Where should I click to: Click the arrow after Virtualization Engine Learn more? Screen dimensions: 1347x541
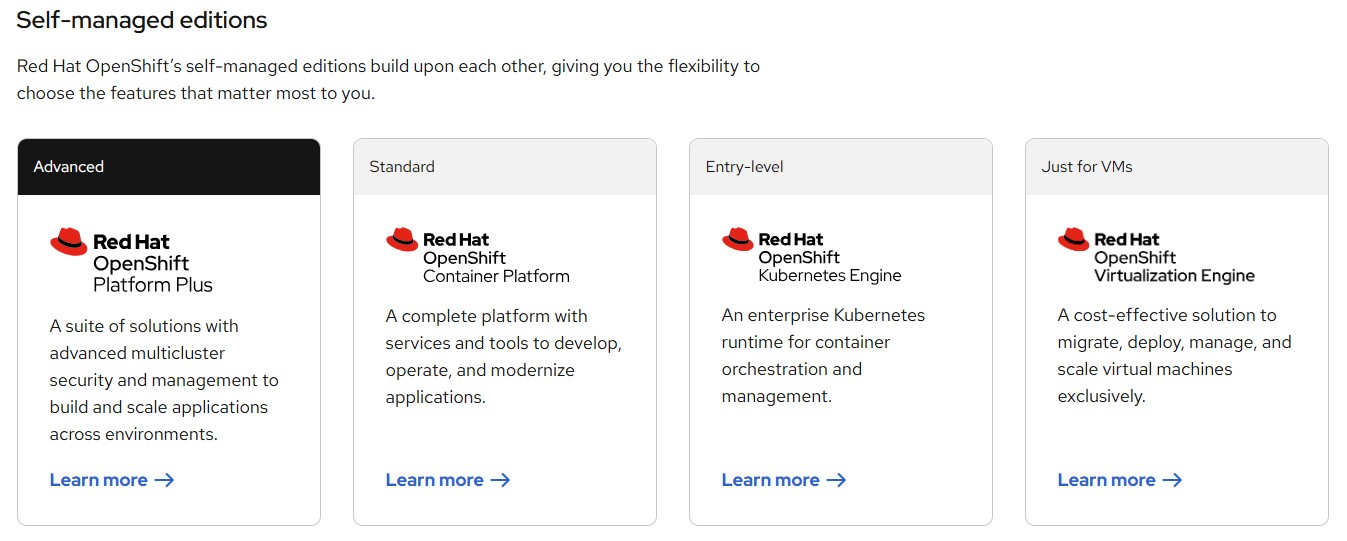(1173, 480)
